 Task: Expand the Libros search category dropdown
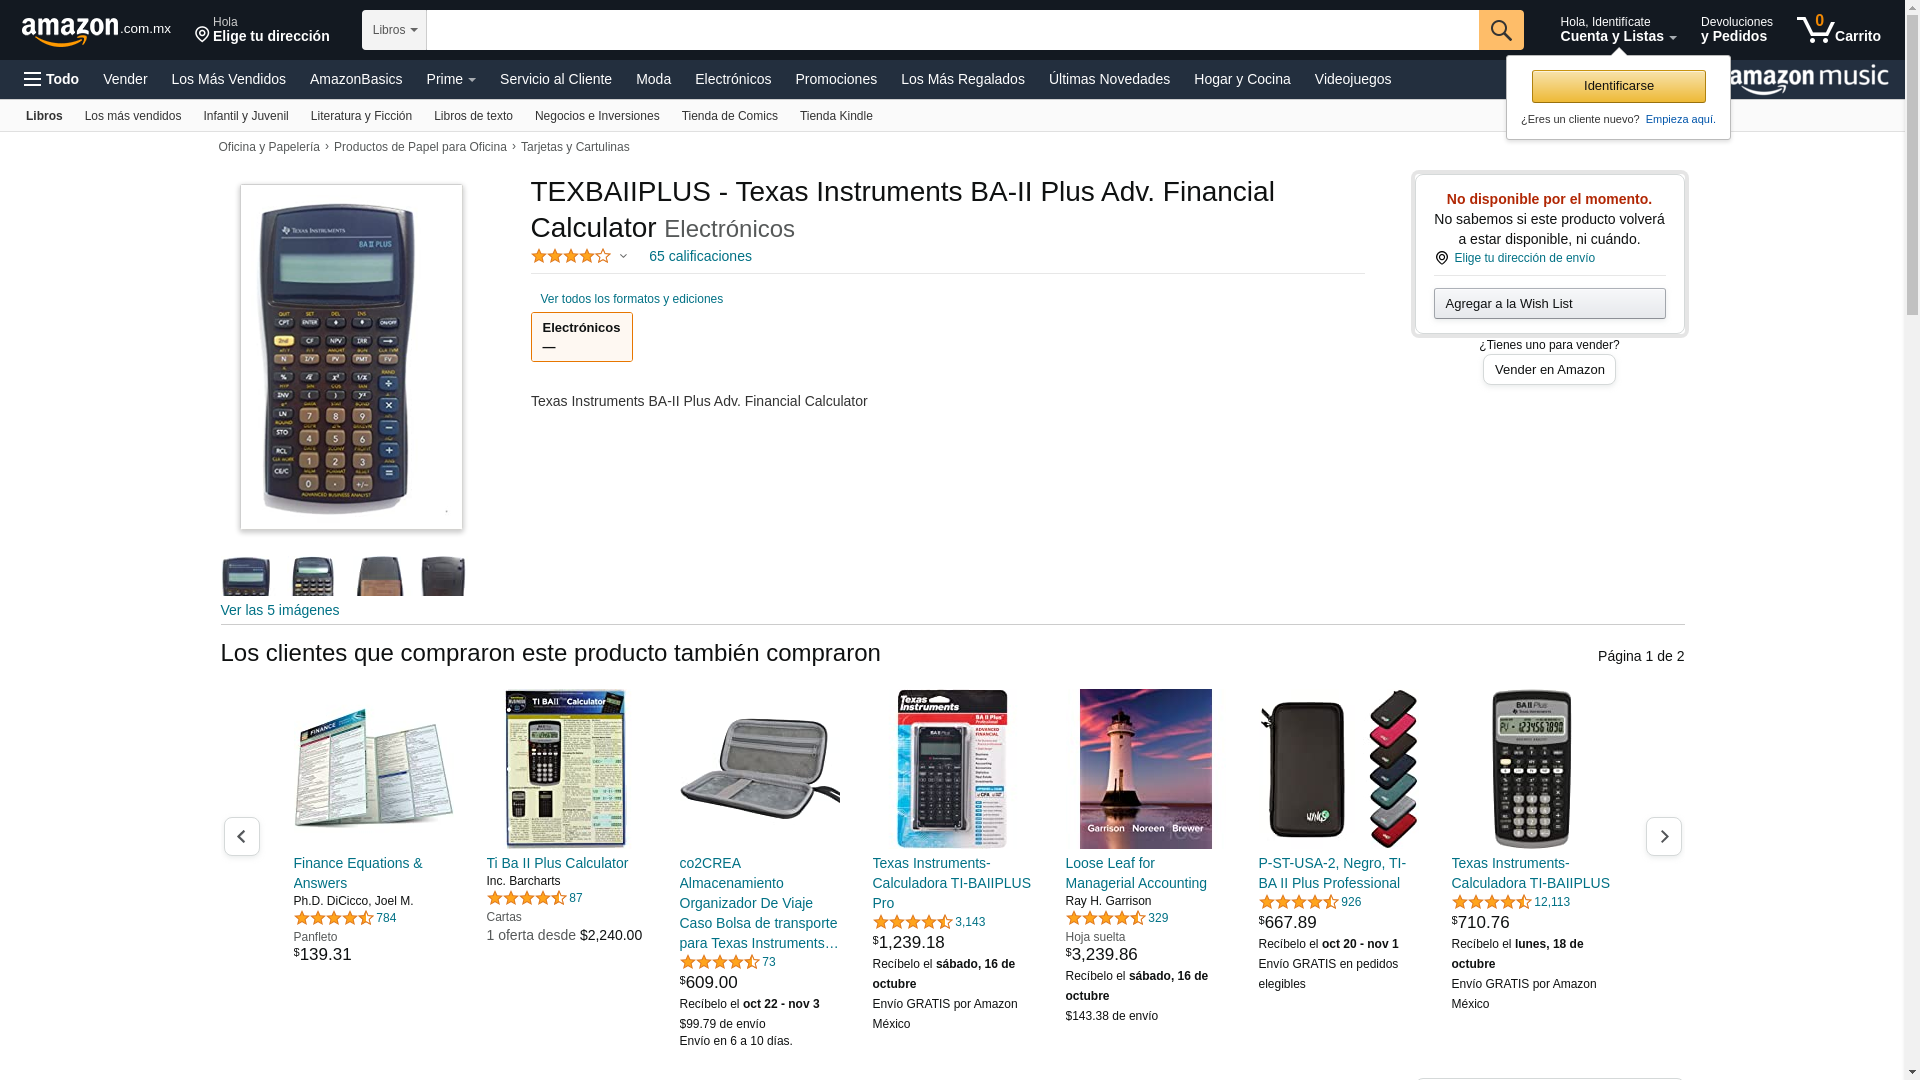coord(394,30)
